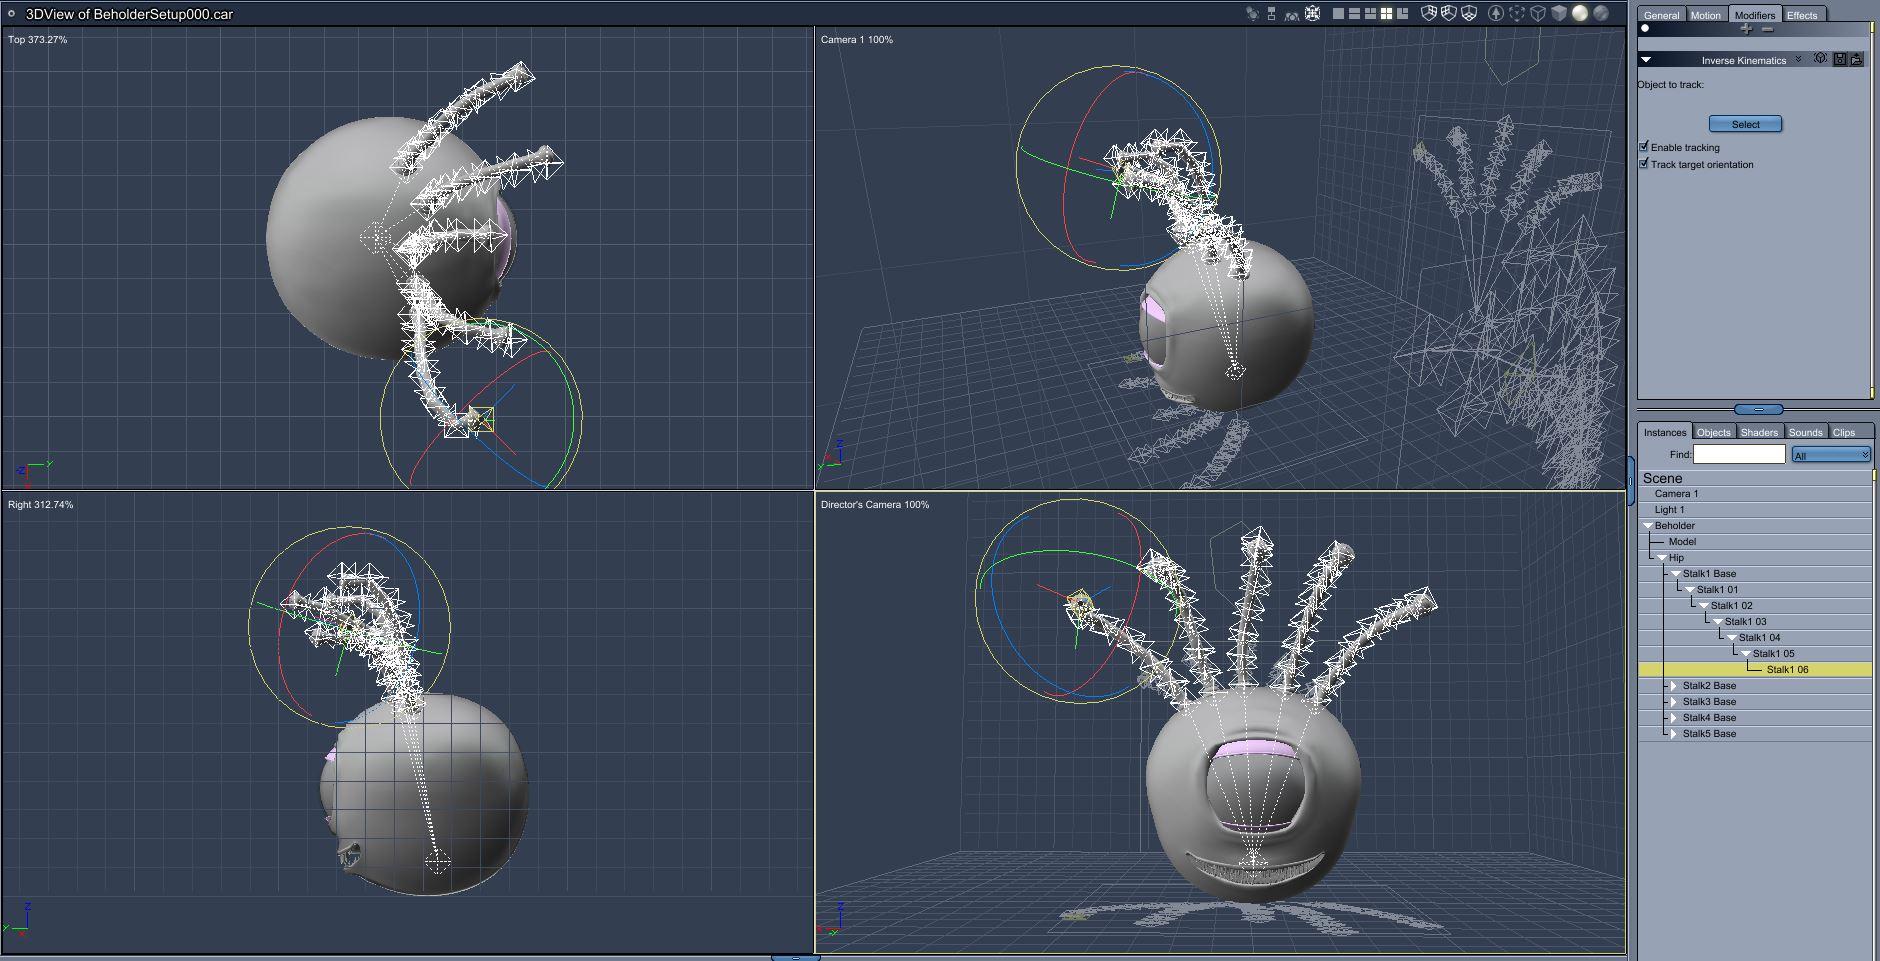Image resolution: width=1880 pixels, height=961 pixels.
Task: Click the dashed-outline display icon
Action: (1517, 14)
